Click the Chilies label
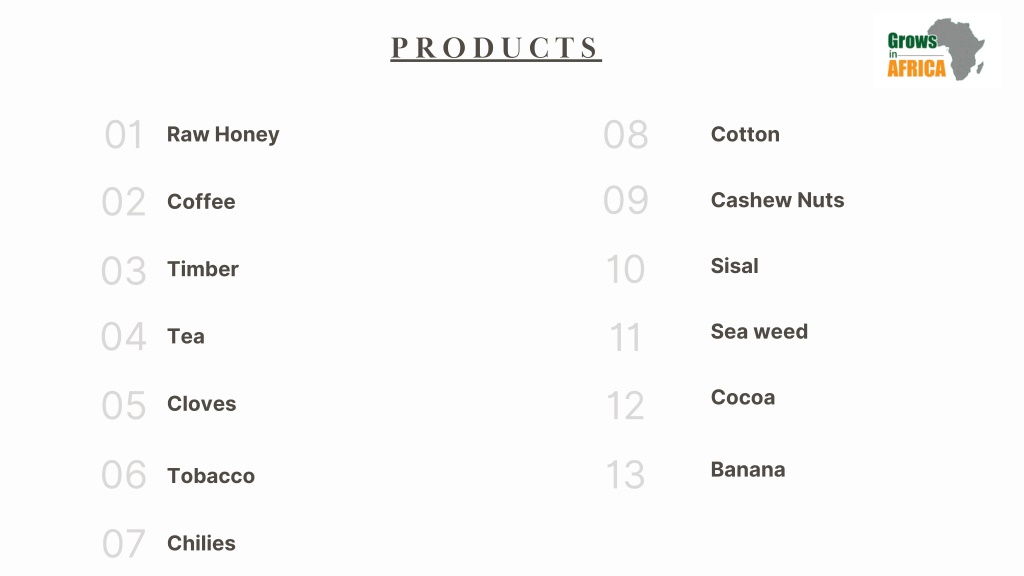The height and width of the screenshot is (576, 1024). click(201, 543)
